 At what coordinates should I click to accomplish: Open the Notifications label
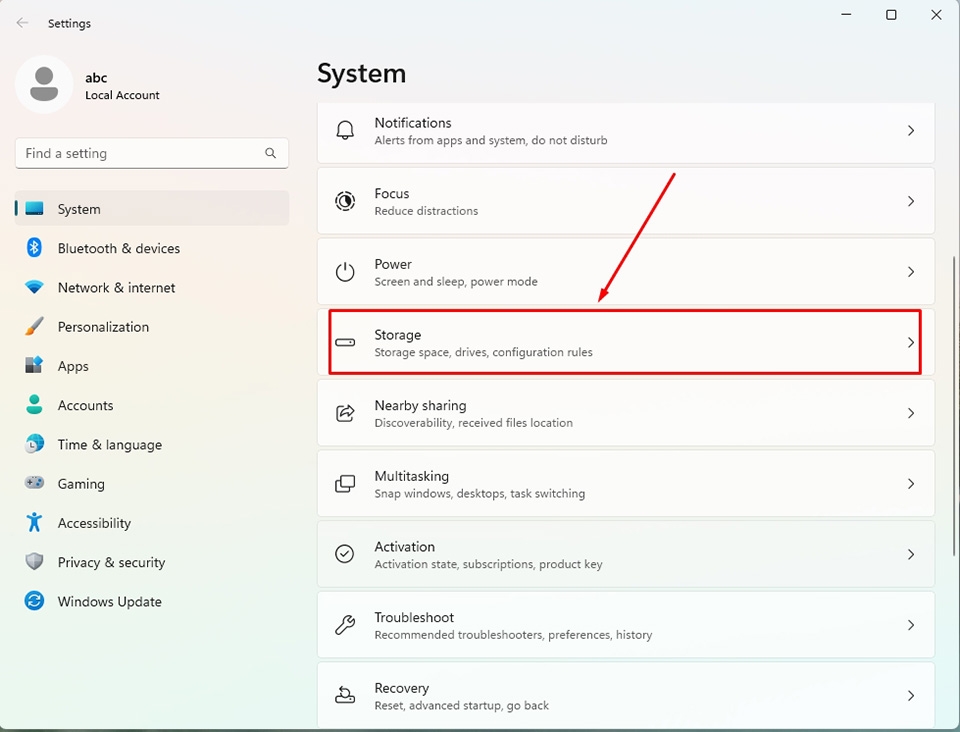pyautogui.click(x=413, y=122)
